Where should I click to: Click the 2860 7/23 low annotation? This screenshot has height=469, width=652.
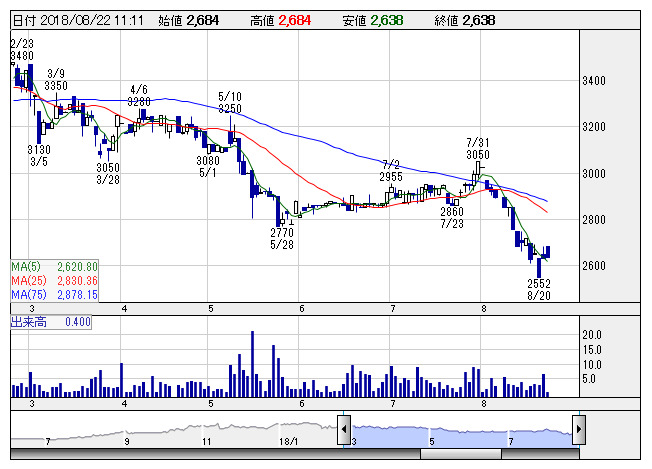tap(452, 217)
